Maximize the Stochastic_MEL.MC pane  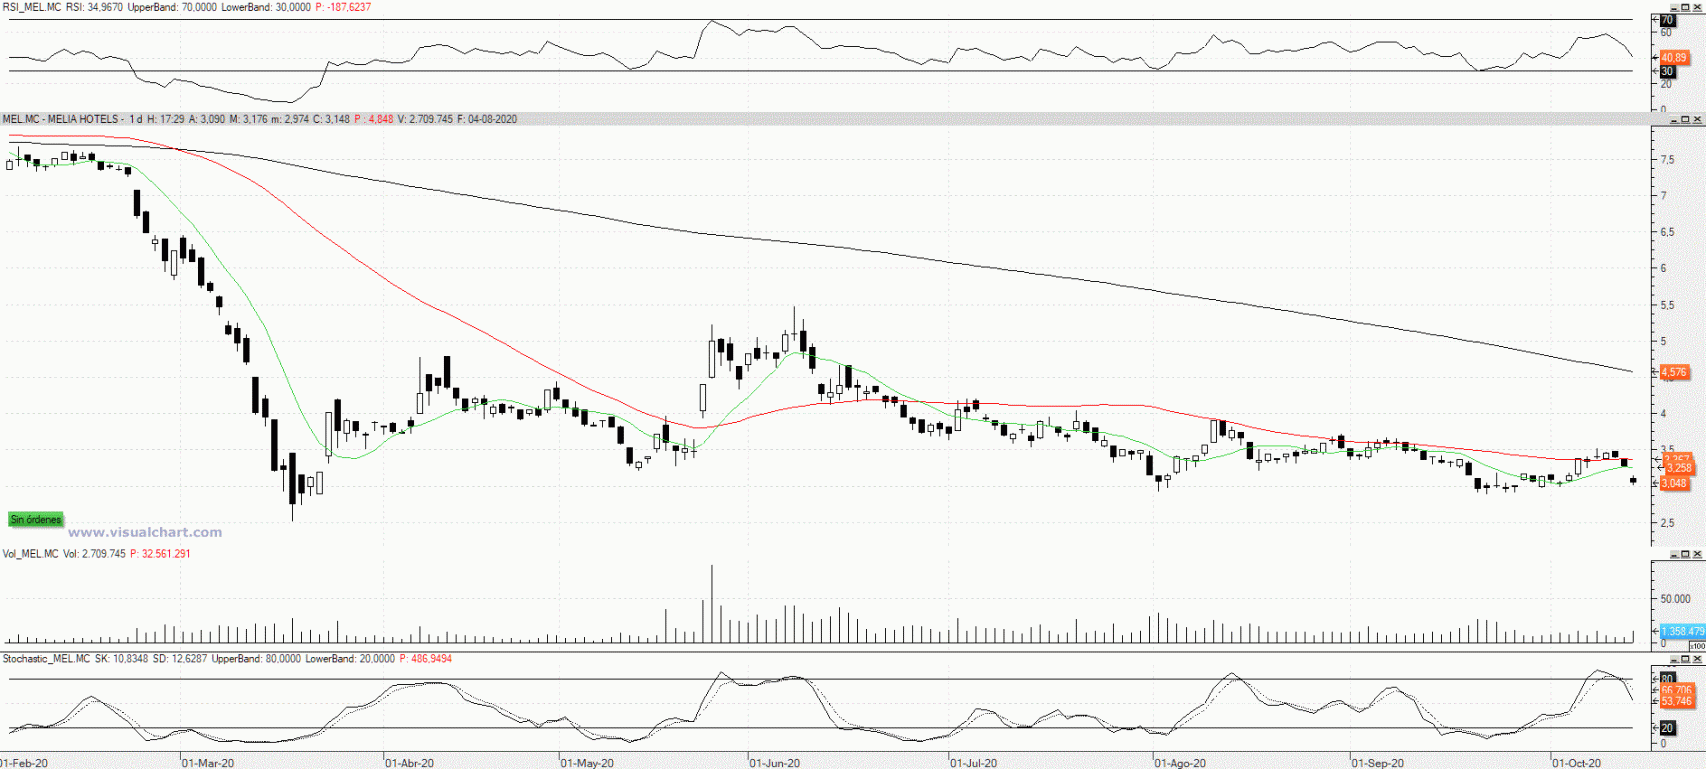coord(1685,659)
